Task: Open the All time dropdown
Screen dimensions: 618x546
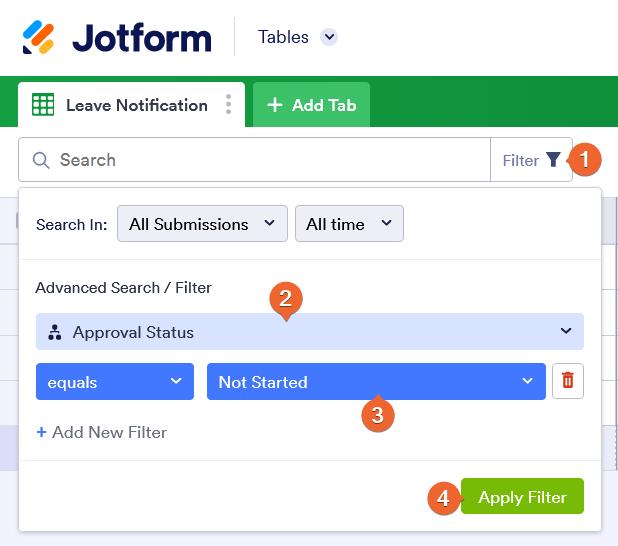Action: coord(349,224)
